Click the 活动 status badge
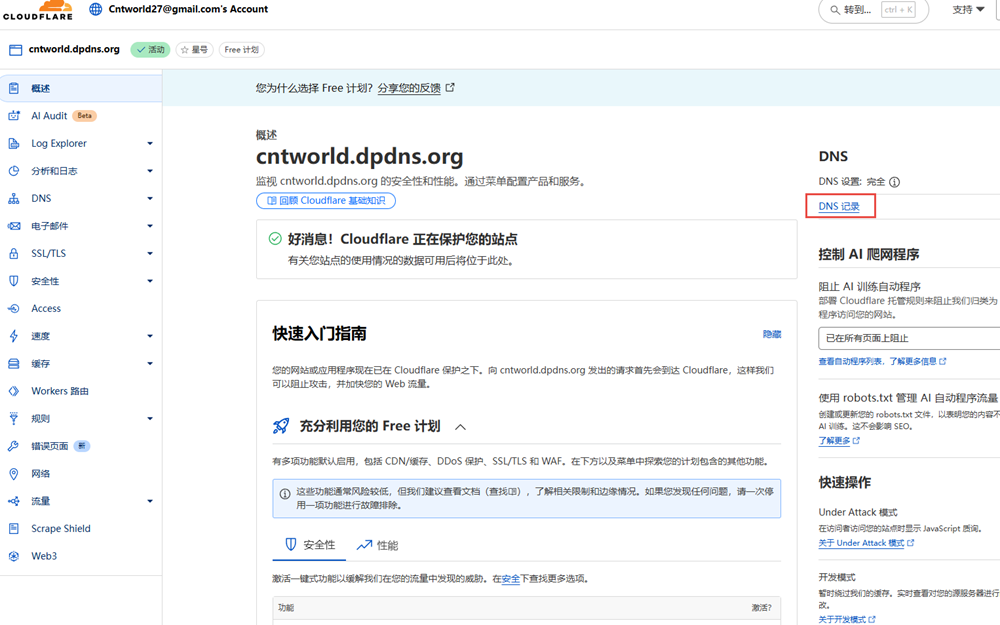 click(151, 50)
